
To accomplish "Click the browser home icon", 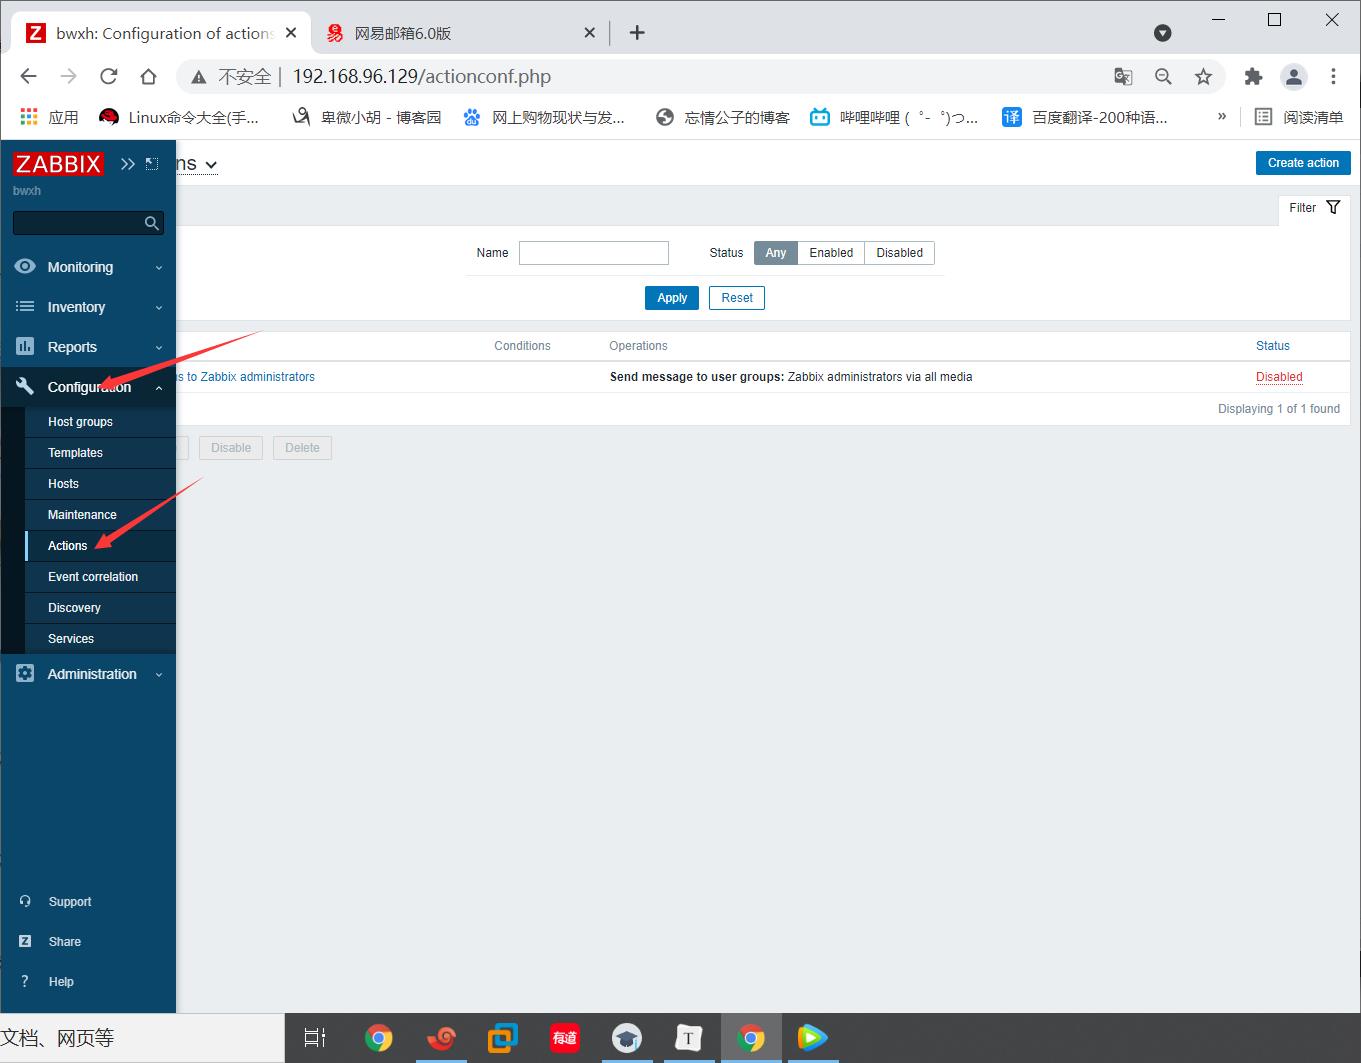I will pos(148,77).
